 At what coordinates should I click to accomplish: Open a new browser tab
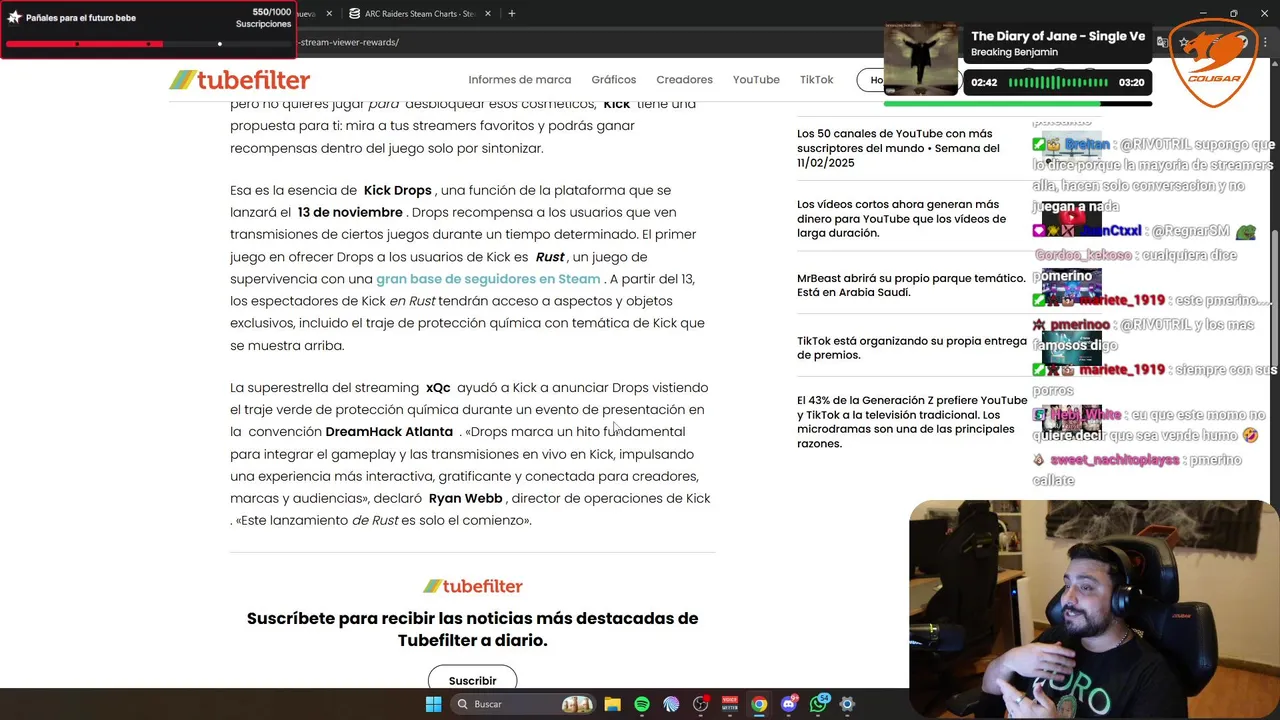pyautogui.click(x=512, y=14)
